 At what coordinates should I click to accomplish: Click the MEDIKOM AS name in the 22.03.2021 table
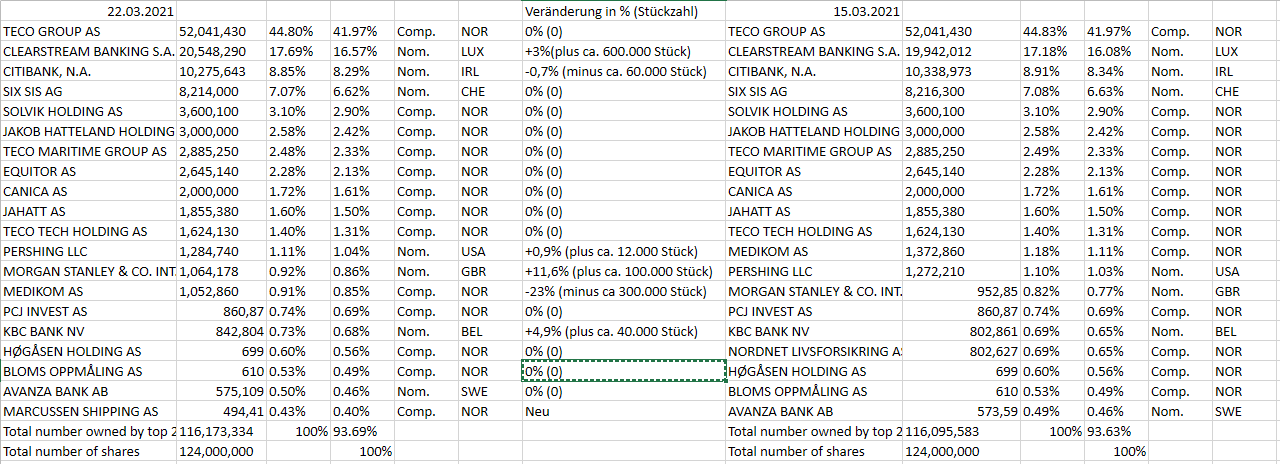(89, 291)
